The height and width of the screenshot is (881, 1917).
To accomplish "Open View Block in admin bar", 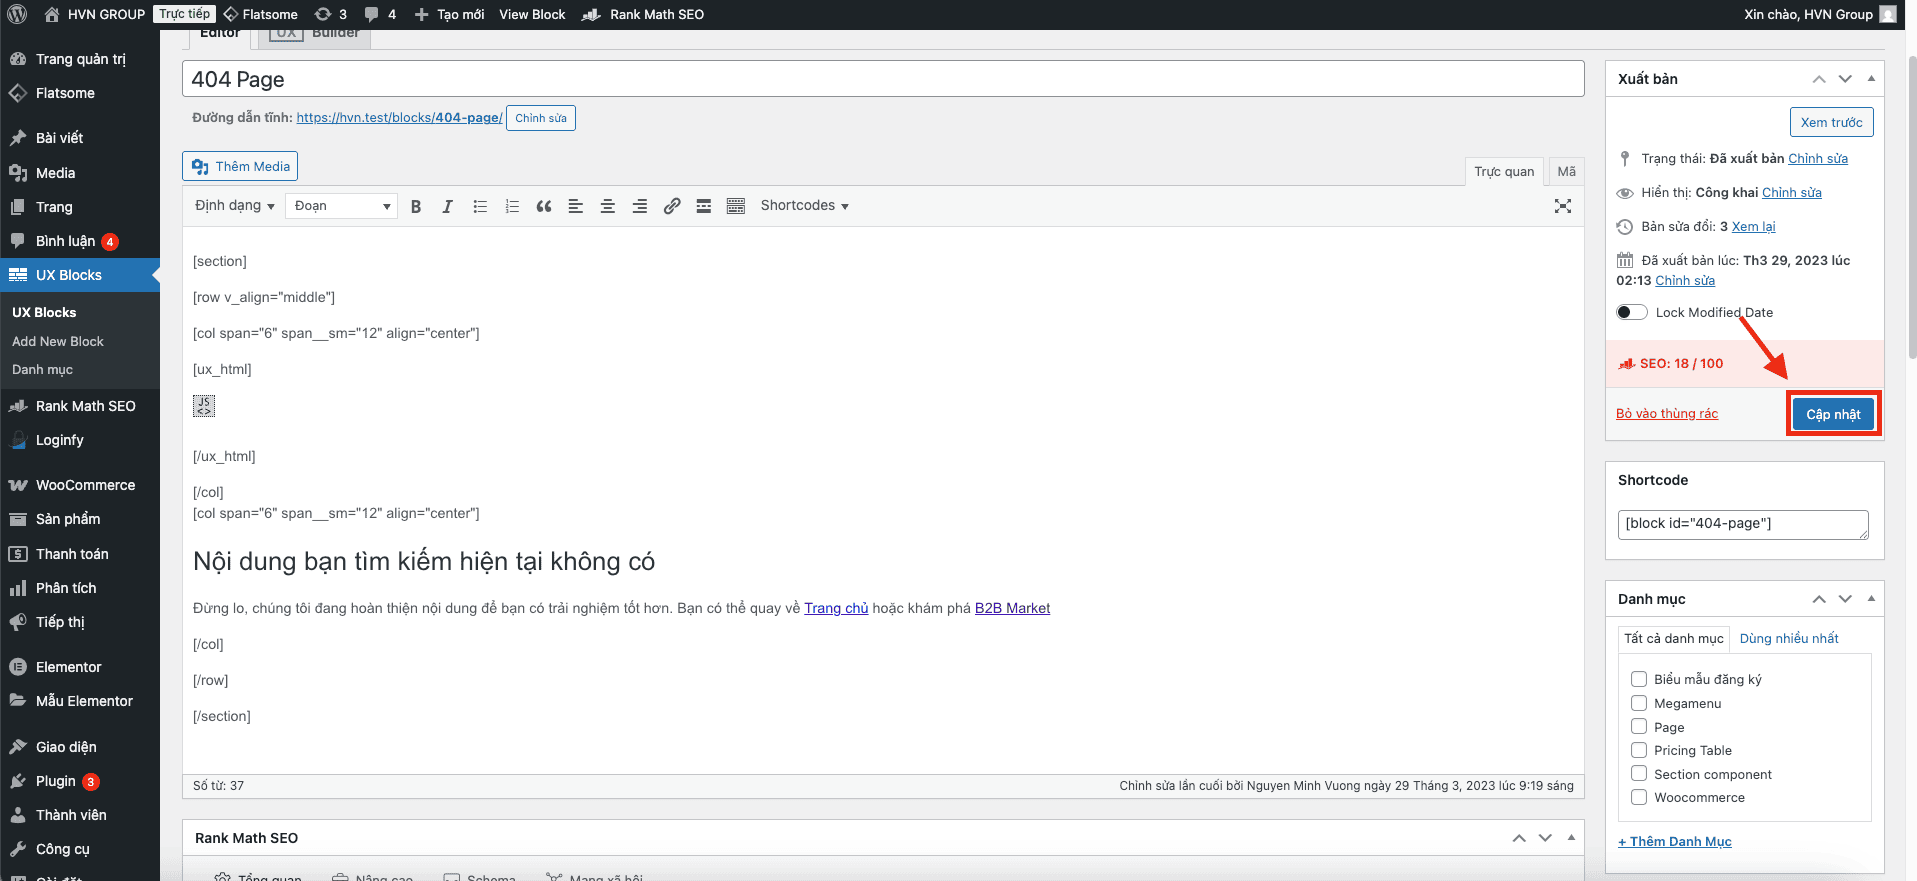I will [x=532, y=14].
